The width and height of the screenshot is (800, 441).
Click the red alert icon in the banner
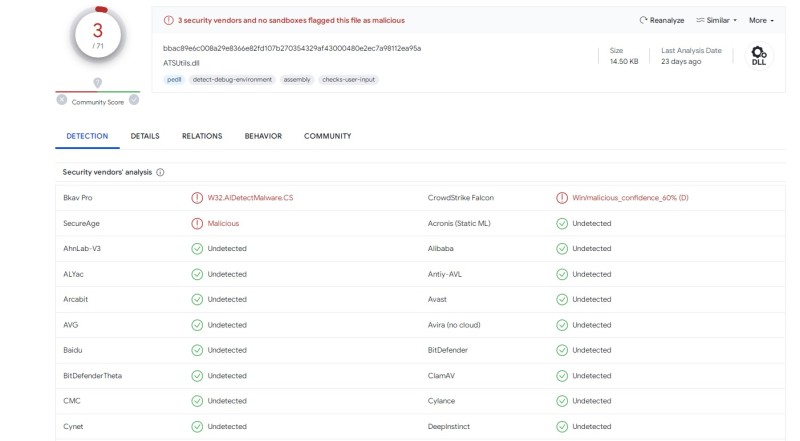pyautogui.click(x=169, y=20)
